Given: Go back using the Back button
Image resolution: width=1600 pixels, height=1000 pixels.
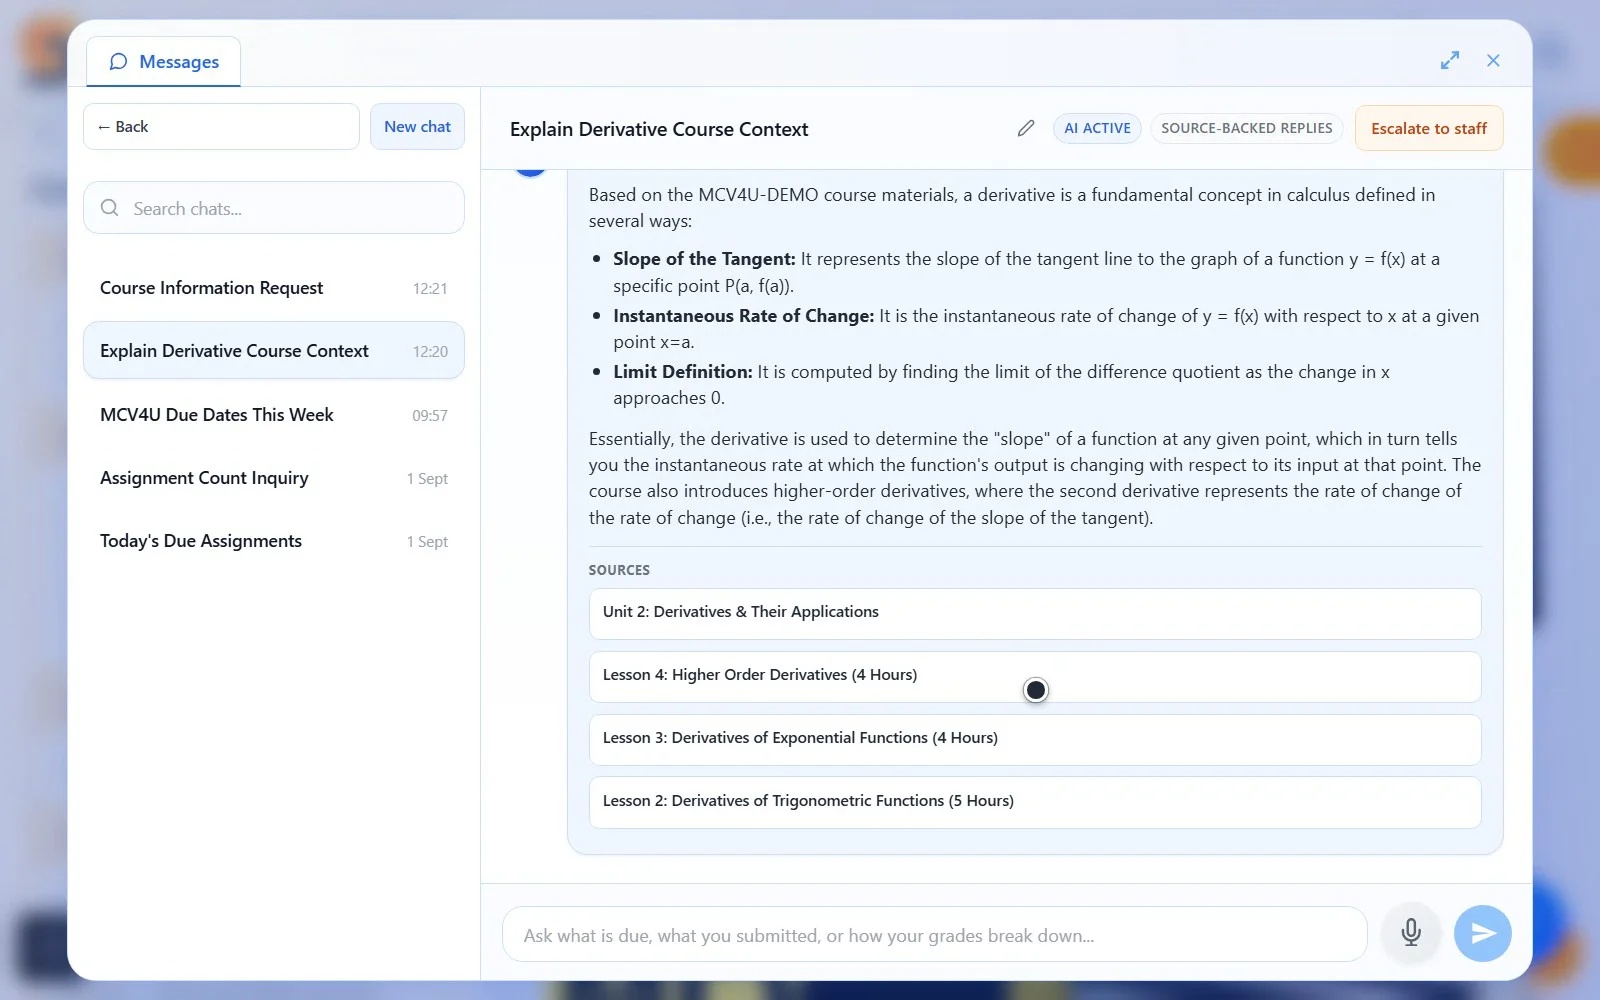Looking at the screenshot, I should 221,127.
